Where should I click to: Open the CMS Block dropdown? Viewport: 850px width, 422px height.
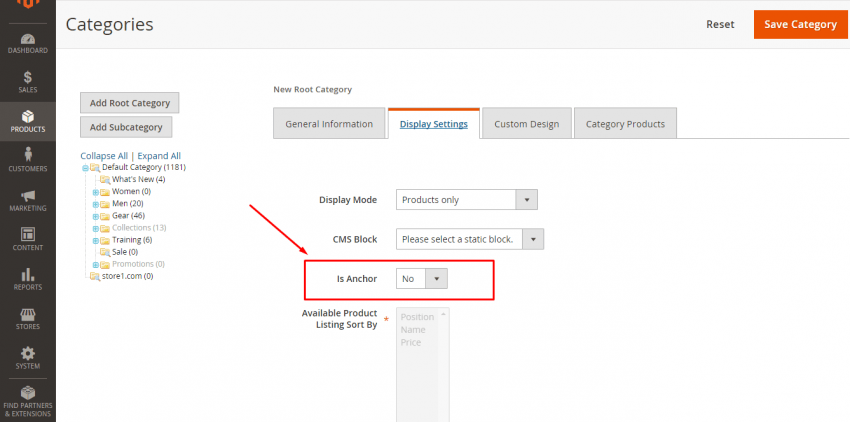(470, 239)
